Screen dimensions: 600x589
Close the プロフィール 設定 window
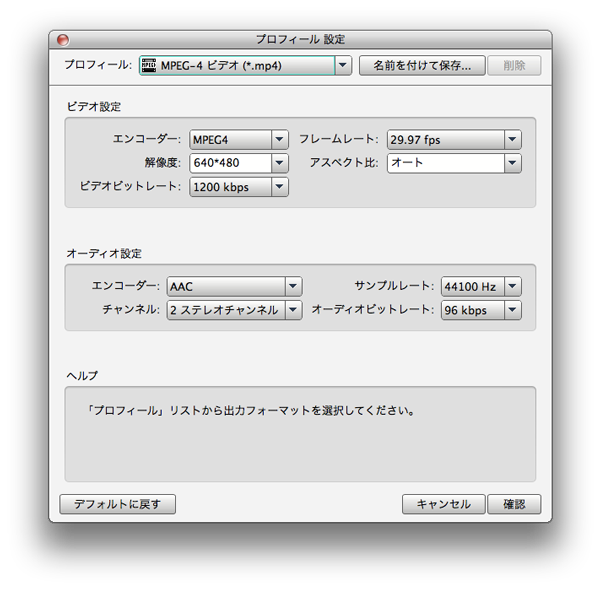[x=63, y=39]
